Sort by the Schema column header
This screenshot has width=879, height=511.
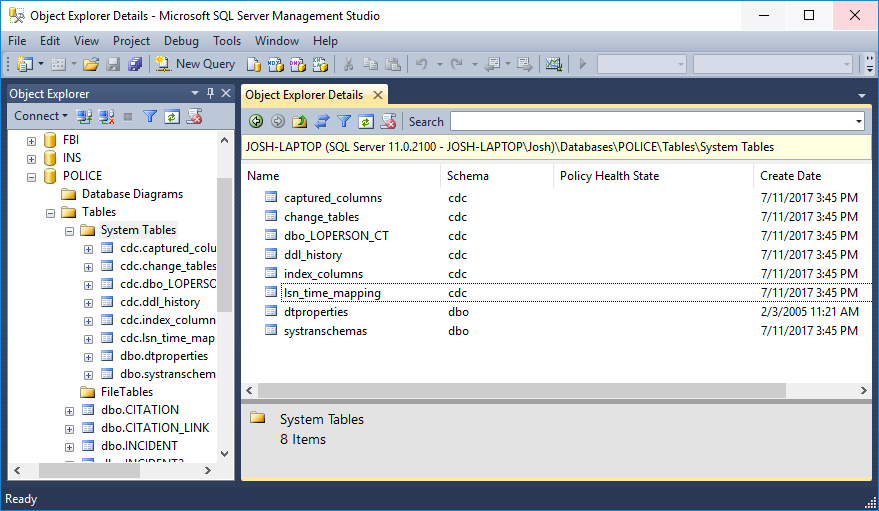click(x=498, y=176)
